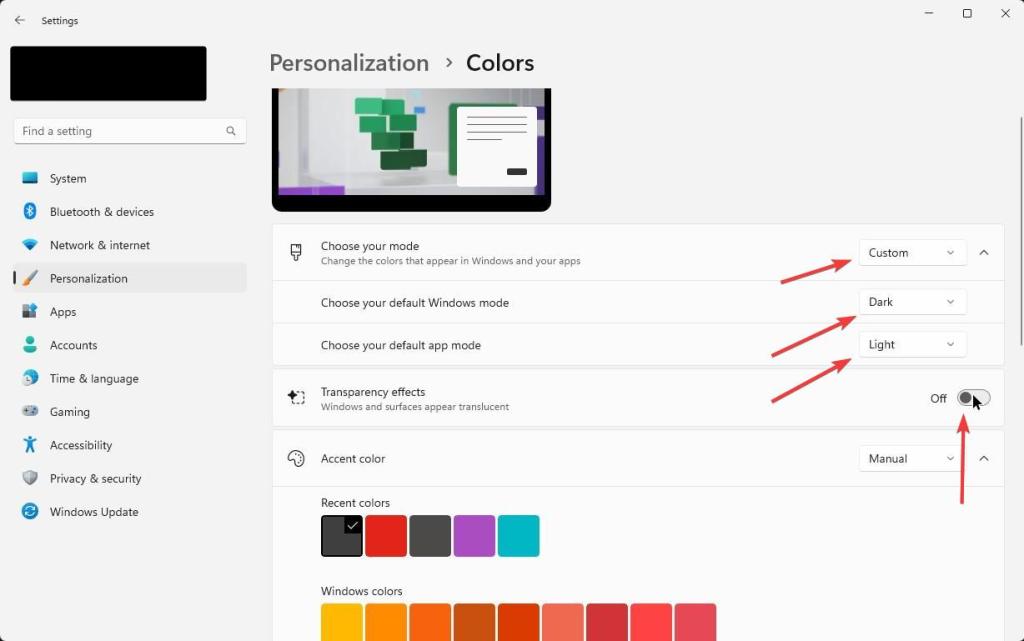The width and height of the screenshot is (1024, 641).
Task: Open Time & language settings
Action: click(x=130, y=378)
